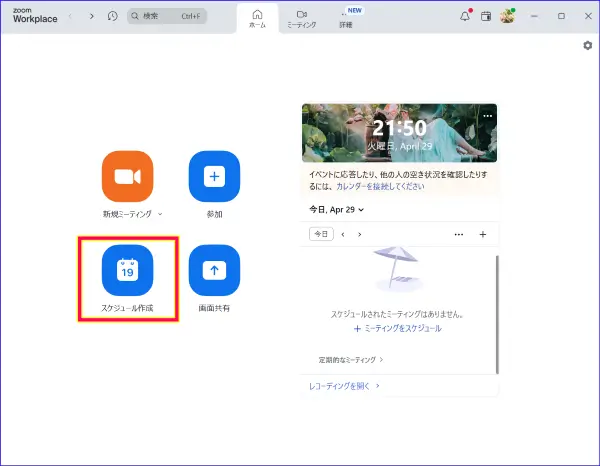
Task: Open the history clock icon
Action: click(112, 16)
